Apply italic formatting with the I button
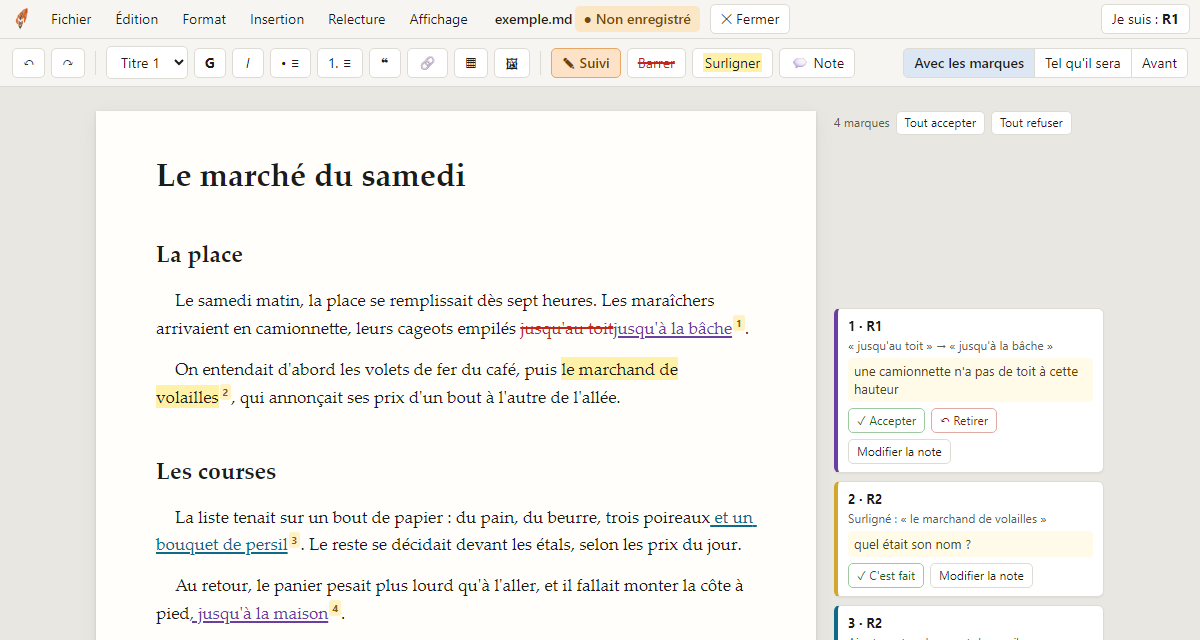The height and width of the screenshot is (640, 1200). (x=248, y=63)
